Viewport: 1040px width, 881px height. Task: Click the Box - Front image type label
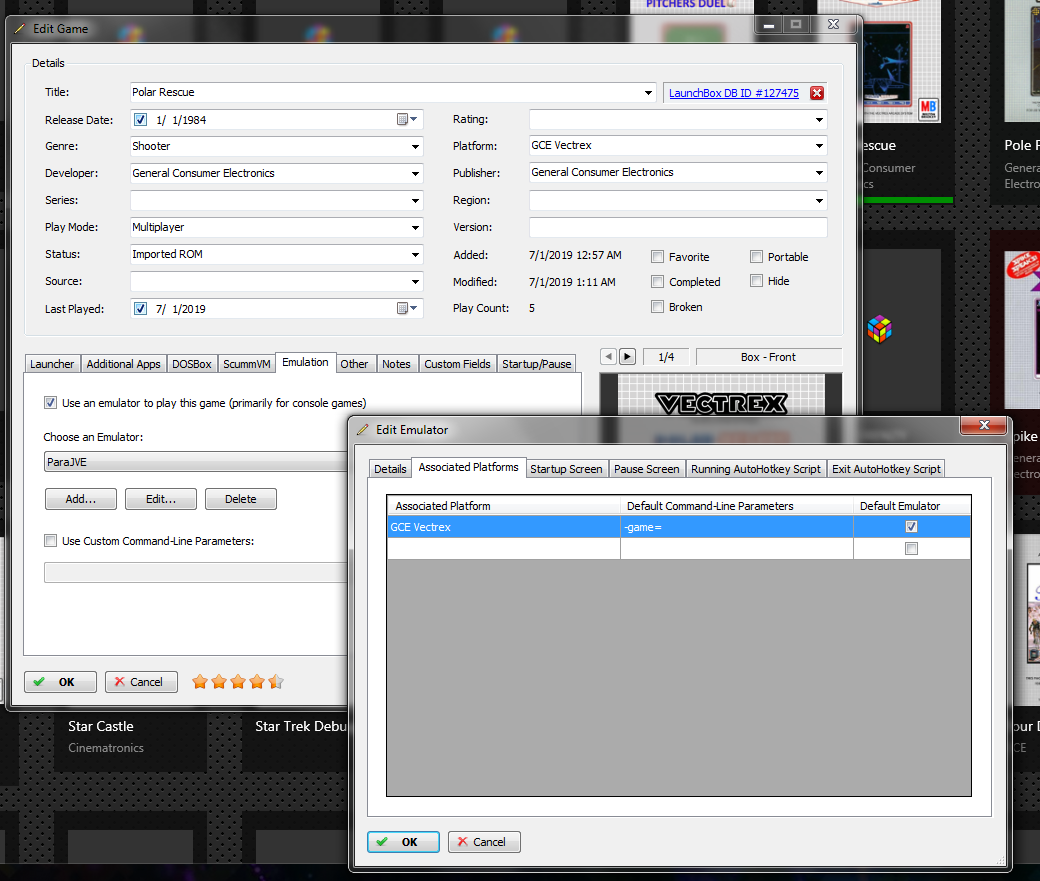[x=768, y=357]
